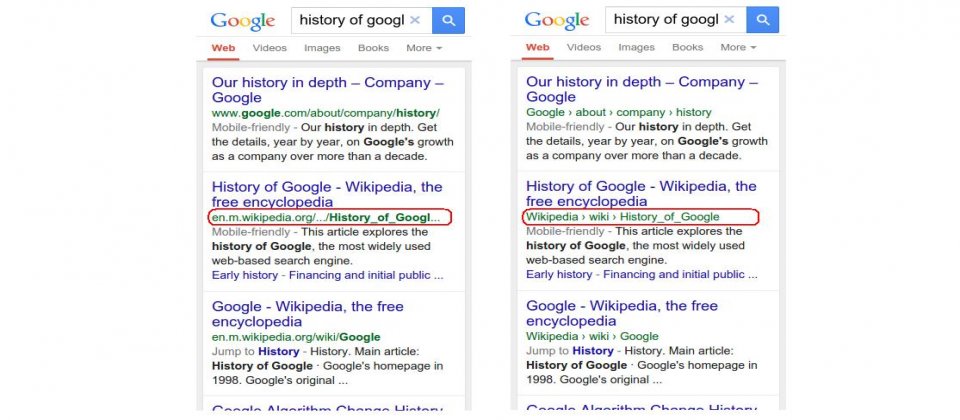Screen dimensions: 960x420
Task: Switch to the Videos tab in left screenshot
Action: click(x=269, y=48)
